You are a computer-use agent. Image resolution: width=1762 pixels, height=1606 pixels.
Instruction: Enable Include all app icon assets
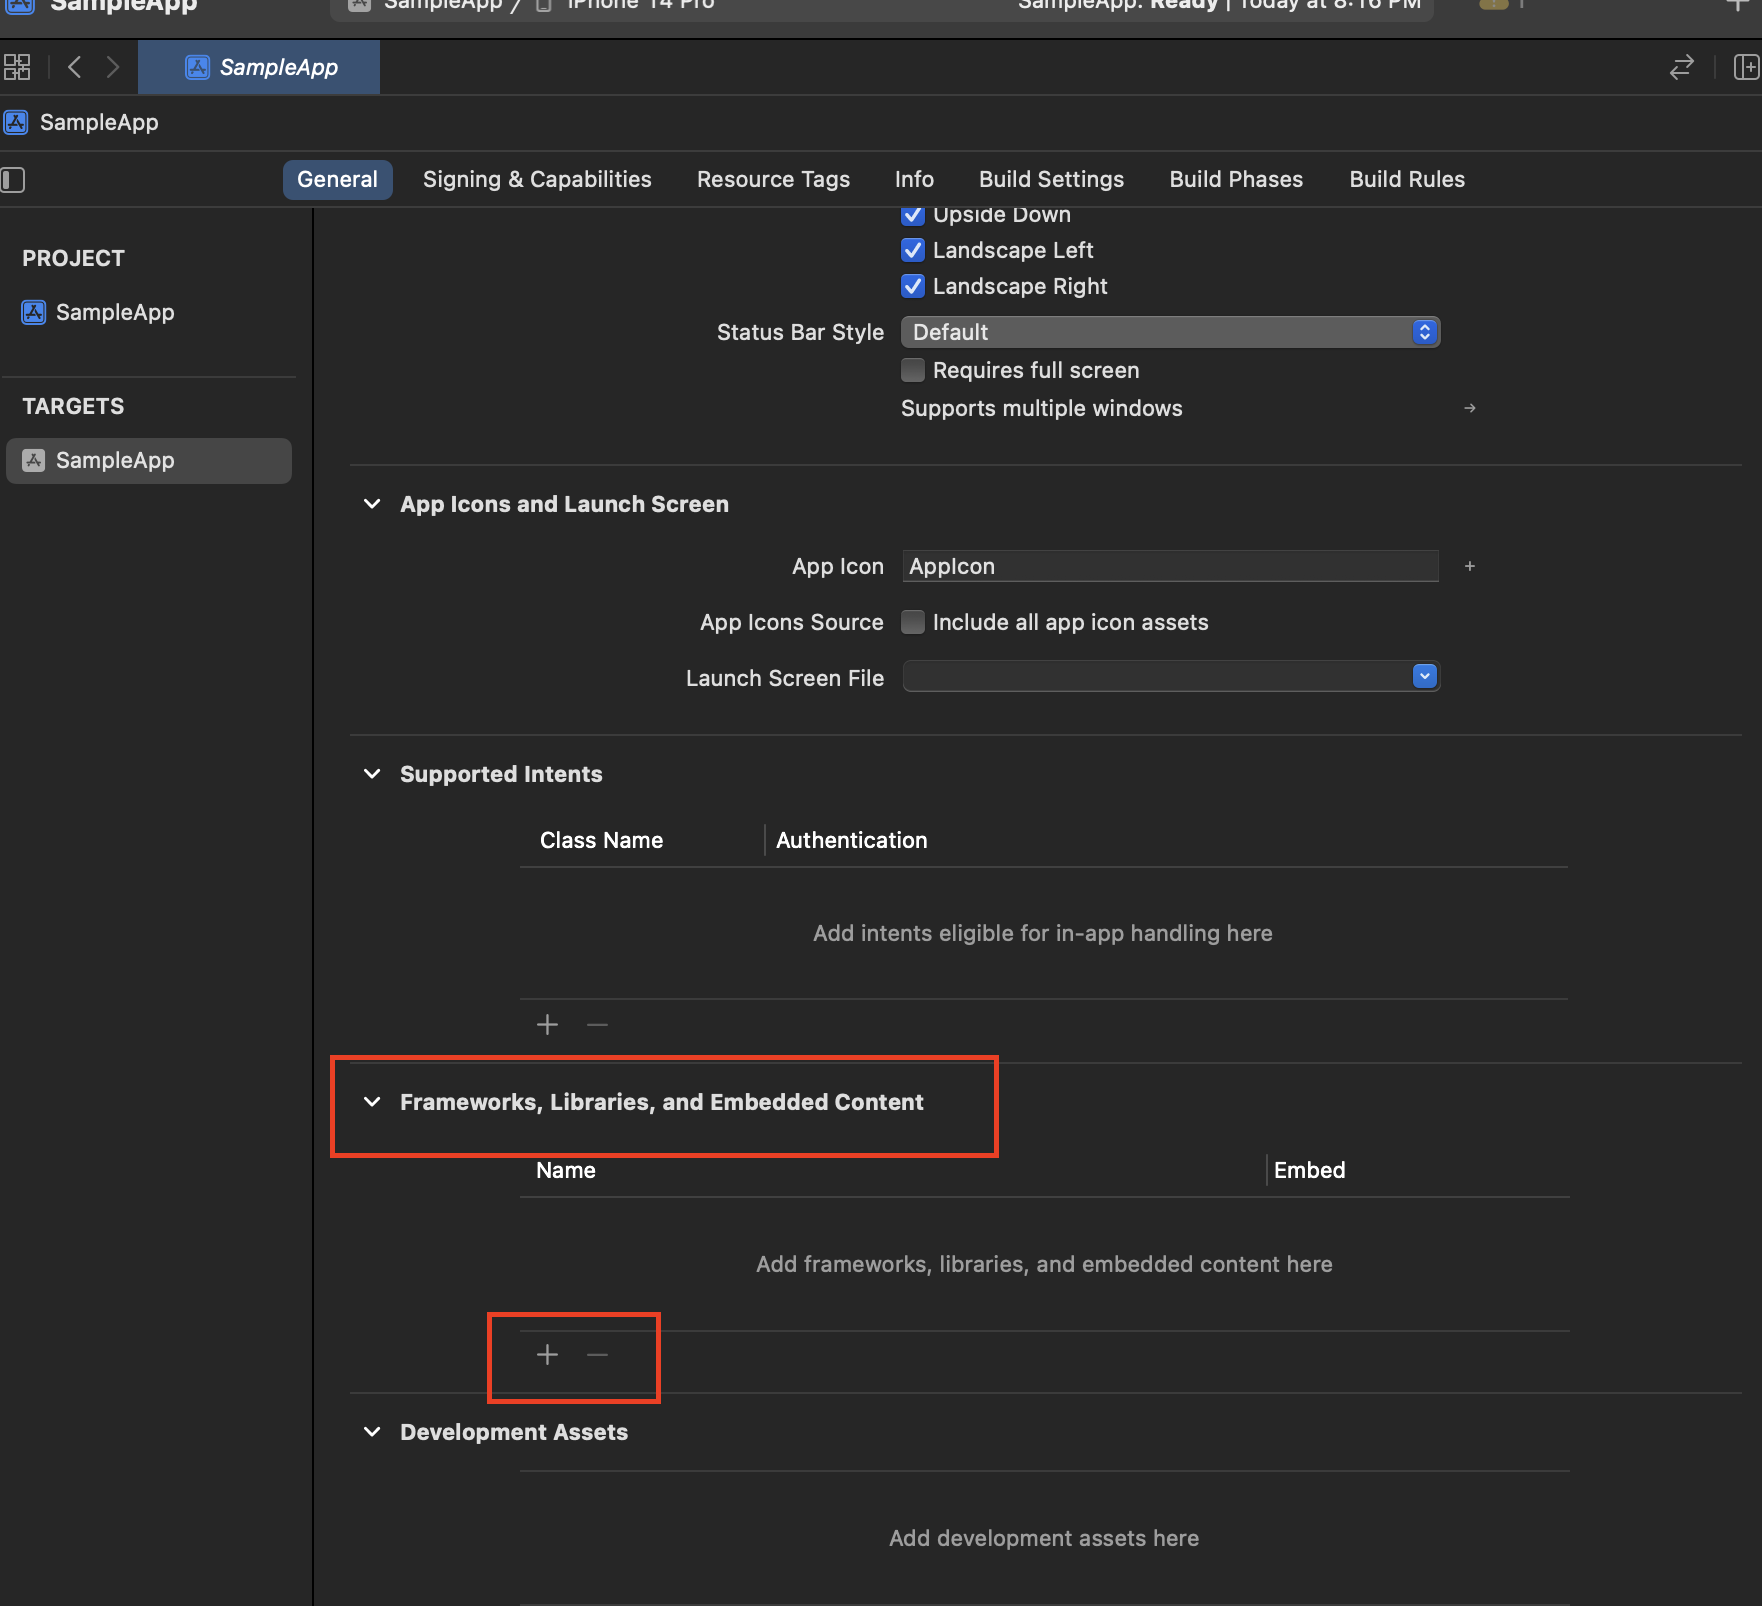(913, 622)
